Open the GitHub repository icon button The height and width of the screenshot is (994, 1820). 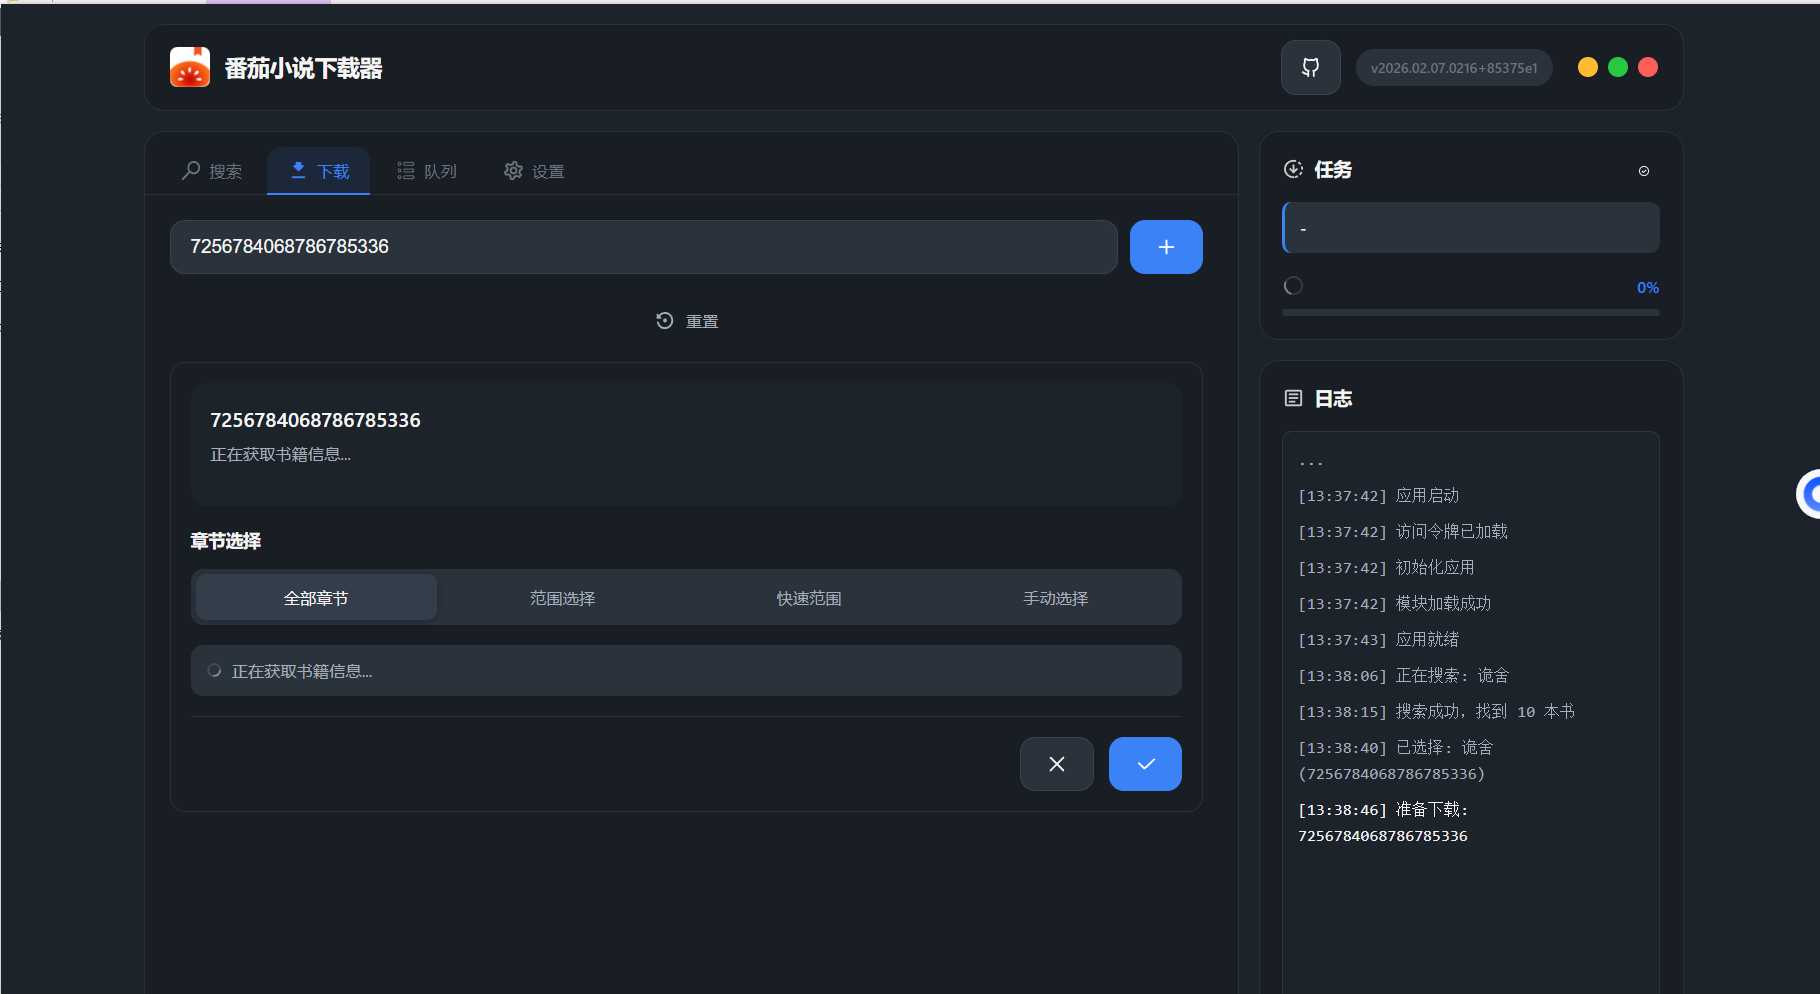[1310, 68]
